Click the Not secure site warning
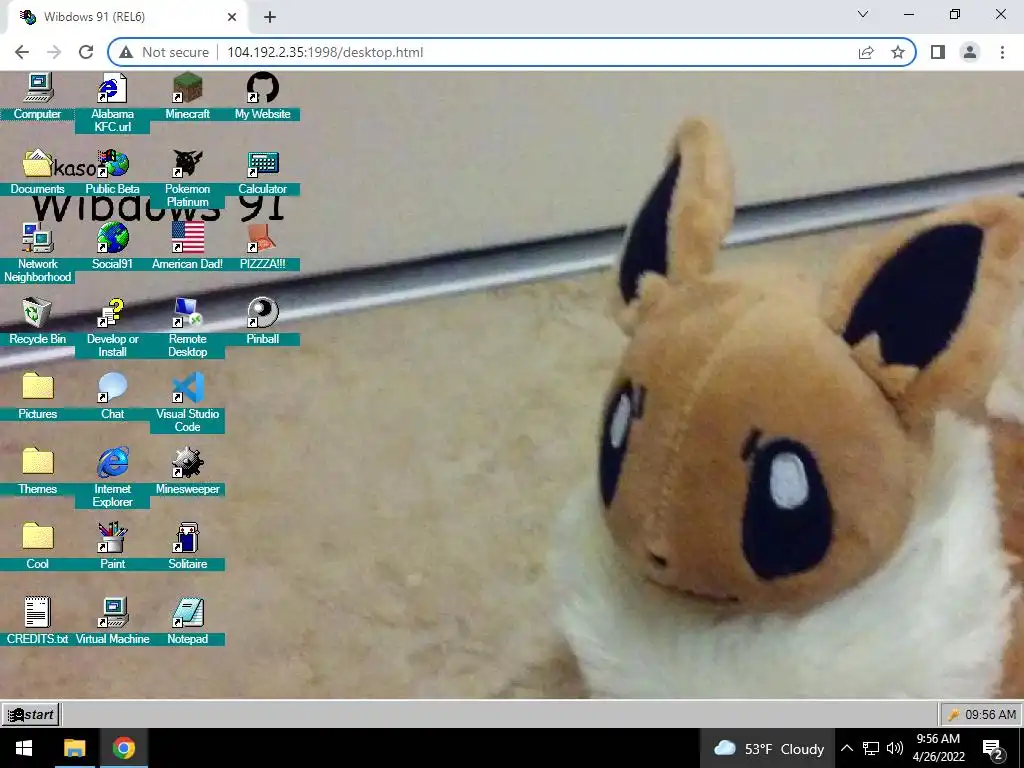This screenshot has height=768, width=1024. tap(164, 52)
